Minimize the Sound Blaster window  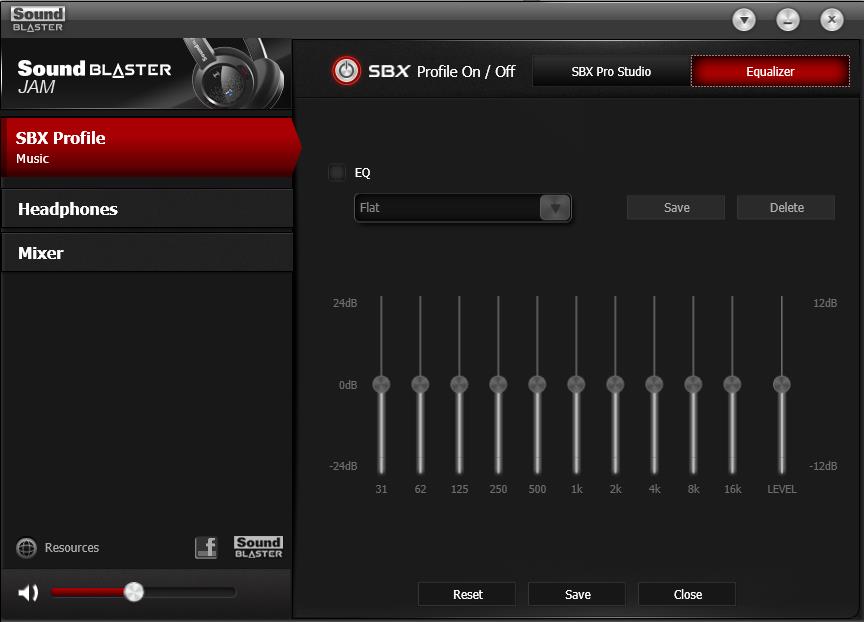click(x=787, y=20)
